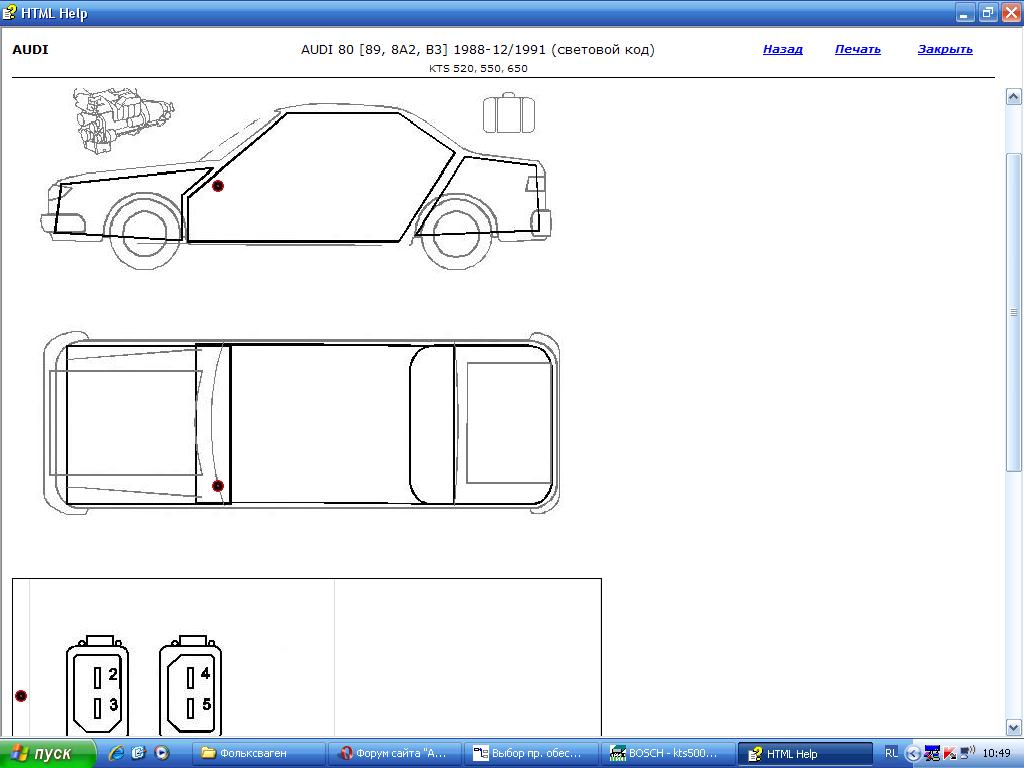Click the system clock showing 10:49

pos(996,754)
